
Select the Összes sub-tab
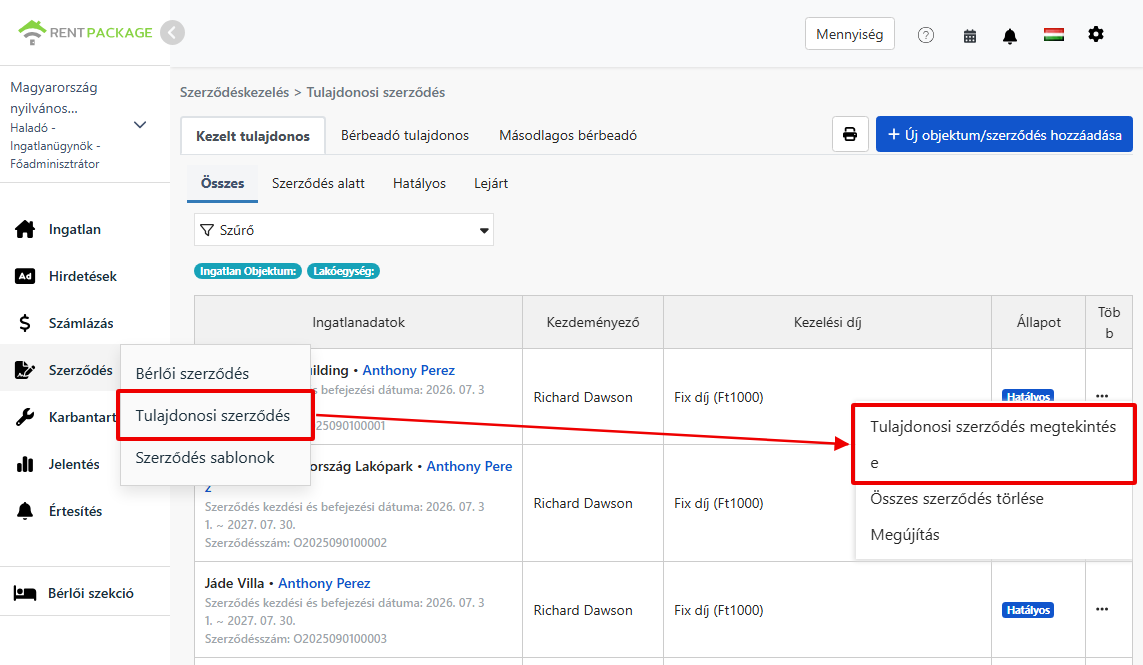click(222, 183)
